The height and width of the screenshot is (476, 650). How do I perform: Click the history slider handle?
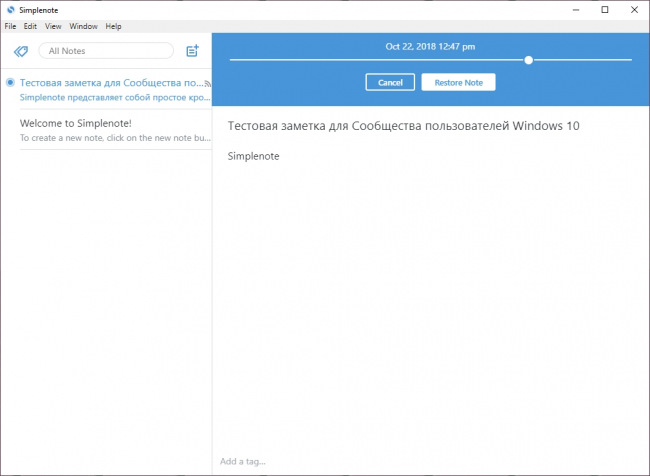529,60
